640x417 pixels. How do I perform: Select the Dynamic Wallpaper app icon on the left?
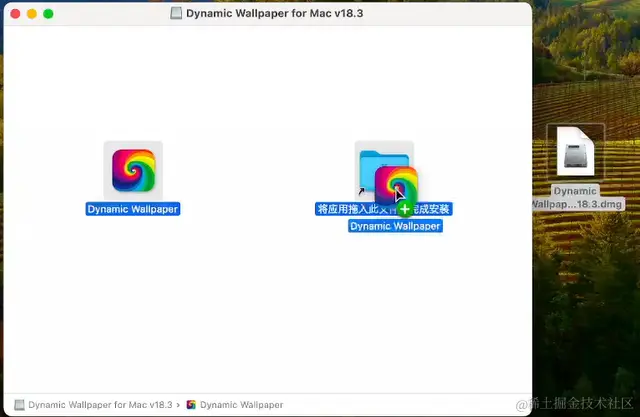tap(133, 170)
